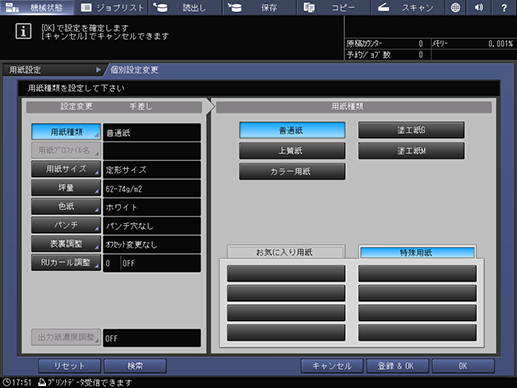Open the RUカール調整 curl adjustment
The width and height of the screenshot is (517, 388).
pyautogui.click(x=66, y=262)
